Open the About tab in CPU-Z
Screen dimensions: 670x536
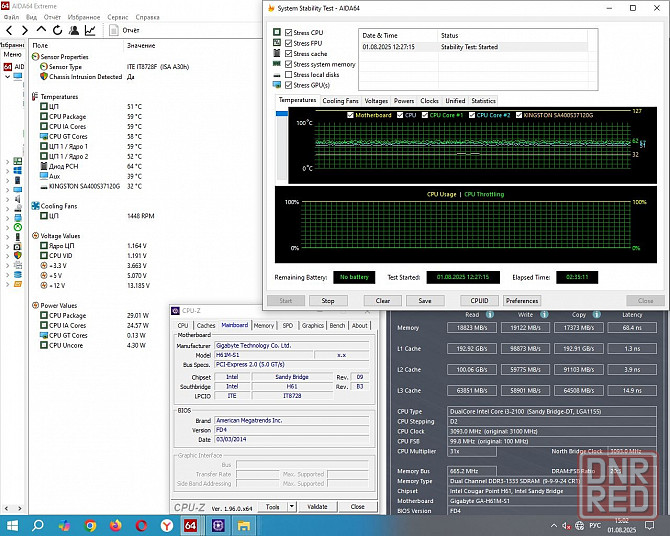(x=359, y=326)
